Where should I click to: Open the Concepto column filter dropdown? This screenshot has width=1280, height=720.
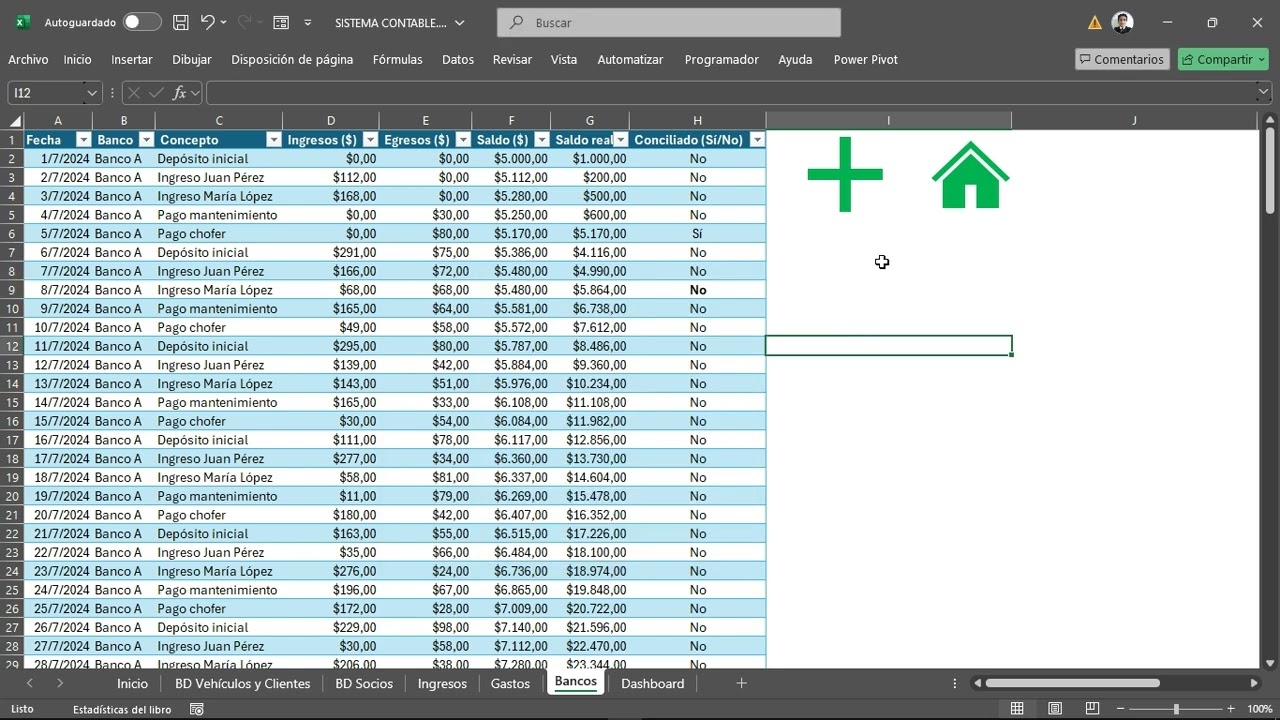click(273, 140)
